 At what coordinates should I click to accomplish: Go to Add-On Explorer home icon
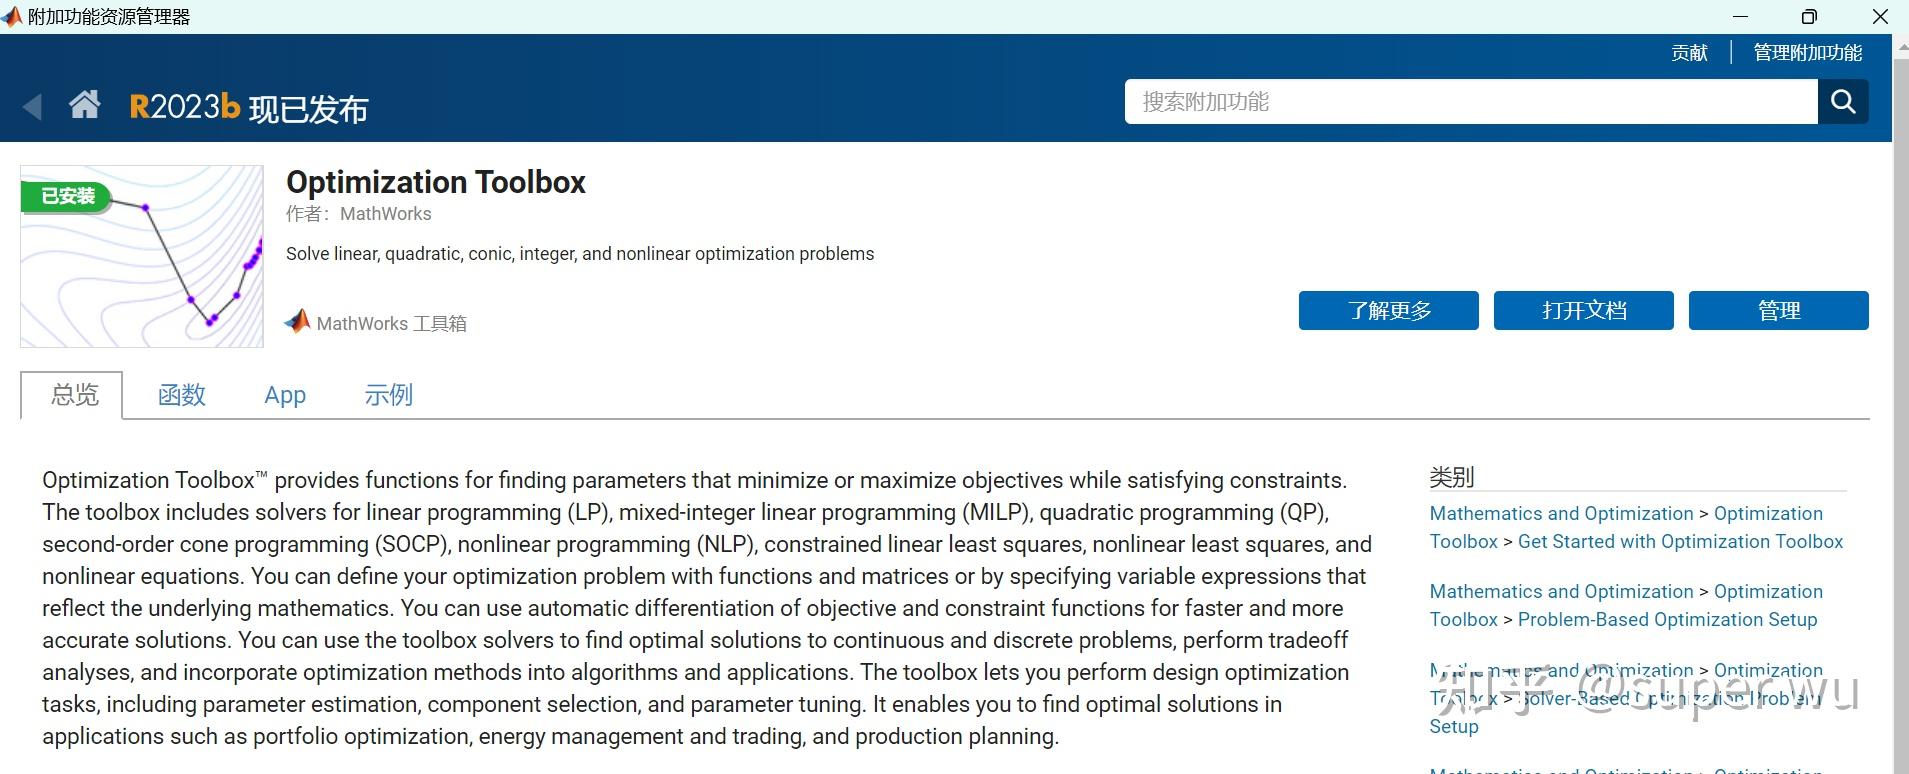85,104
